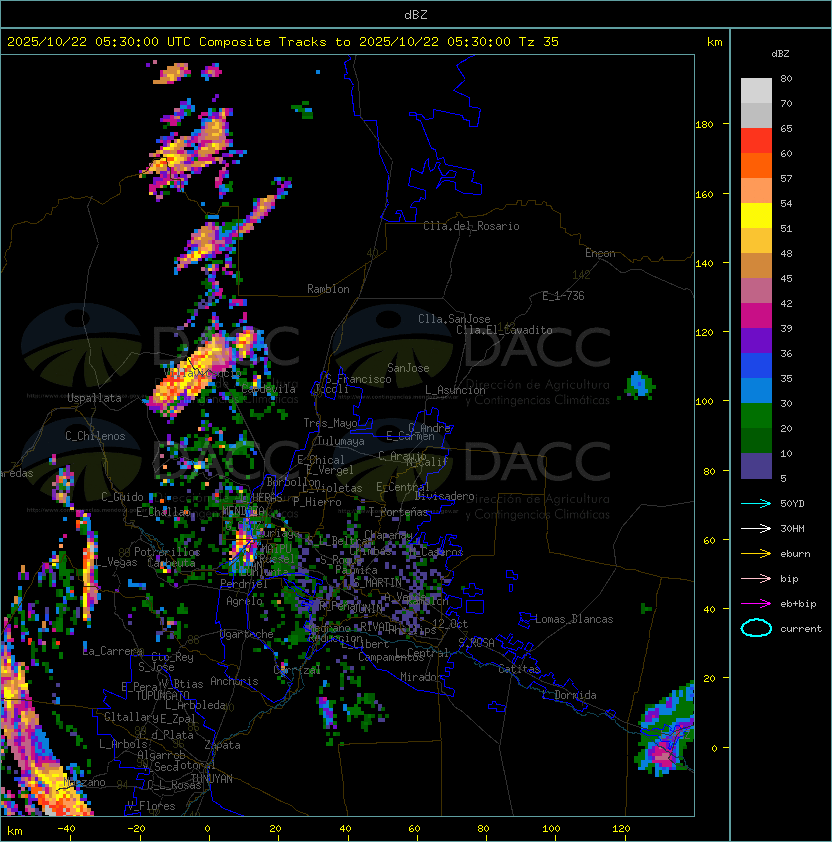This screenshot has width=832, height=842.
Task: Click the Agrelo place label
Action: [x=244, y=601]
